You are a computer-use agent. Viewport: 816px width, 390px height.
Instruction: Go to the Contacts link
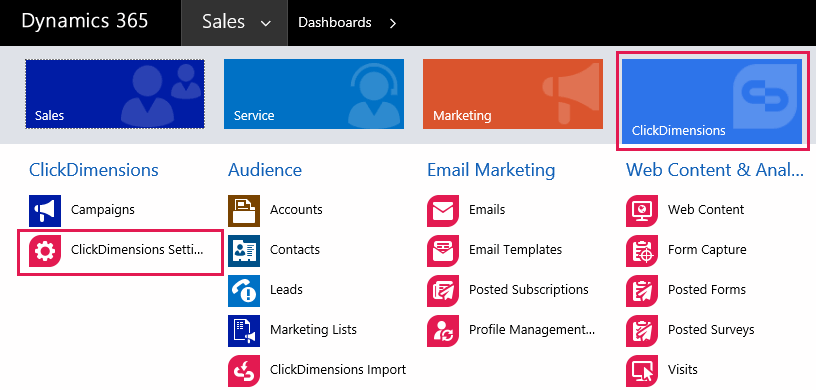(x=295, y=250)
